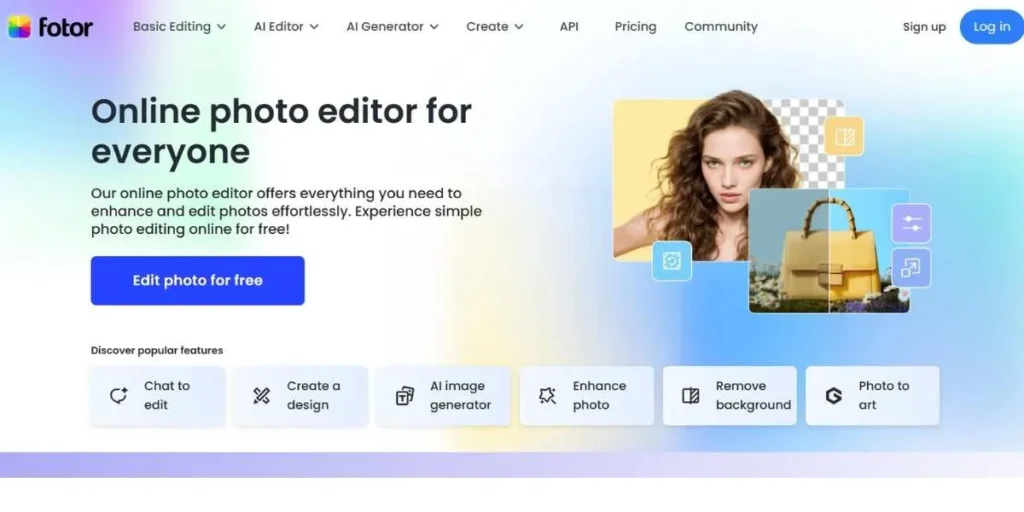The height and width of the screenshot is (512, 1024).
Task: Click the Chat to edit icon
Action: tap(119, 396)
